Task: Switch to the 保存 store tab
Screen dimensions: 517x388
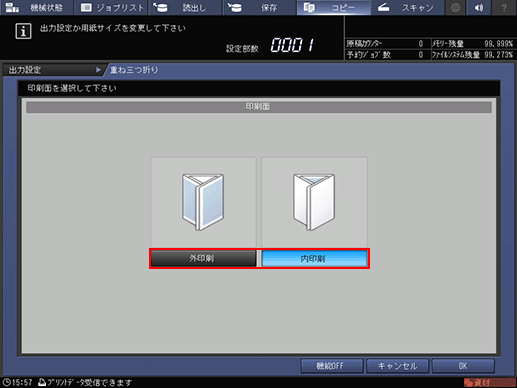Action: pos(259,7)
